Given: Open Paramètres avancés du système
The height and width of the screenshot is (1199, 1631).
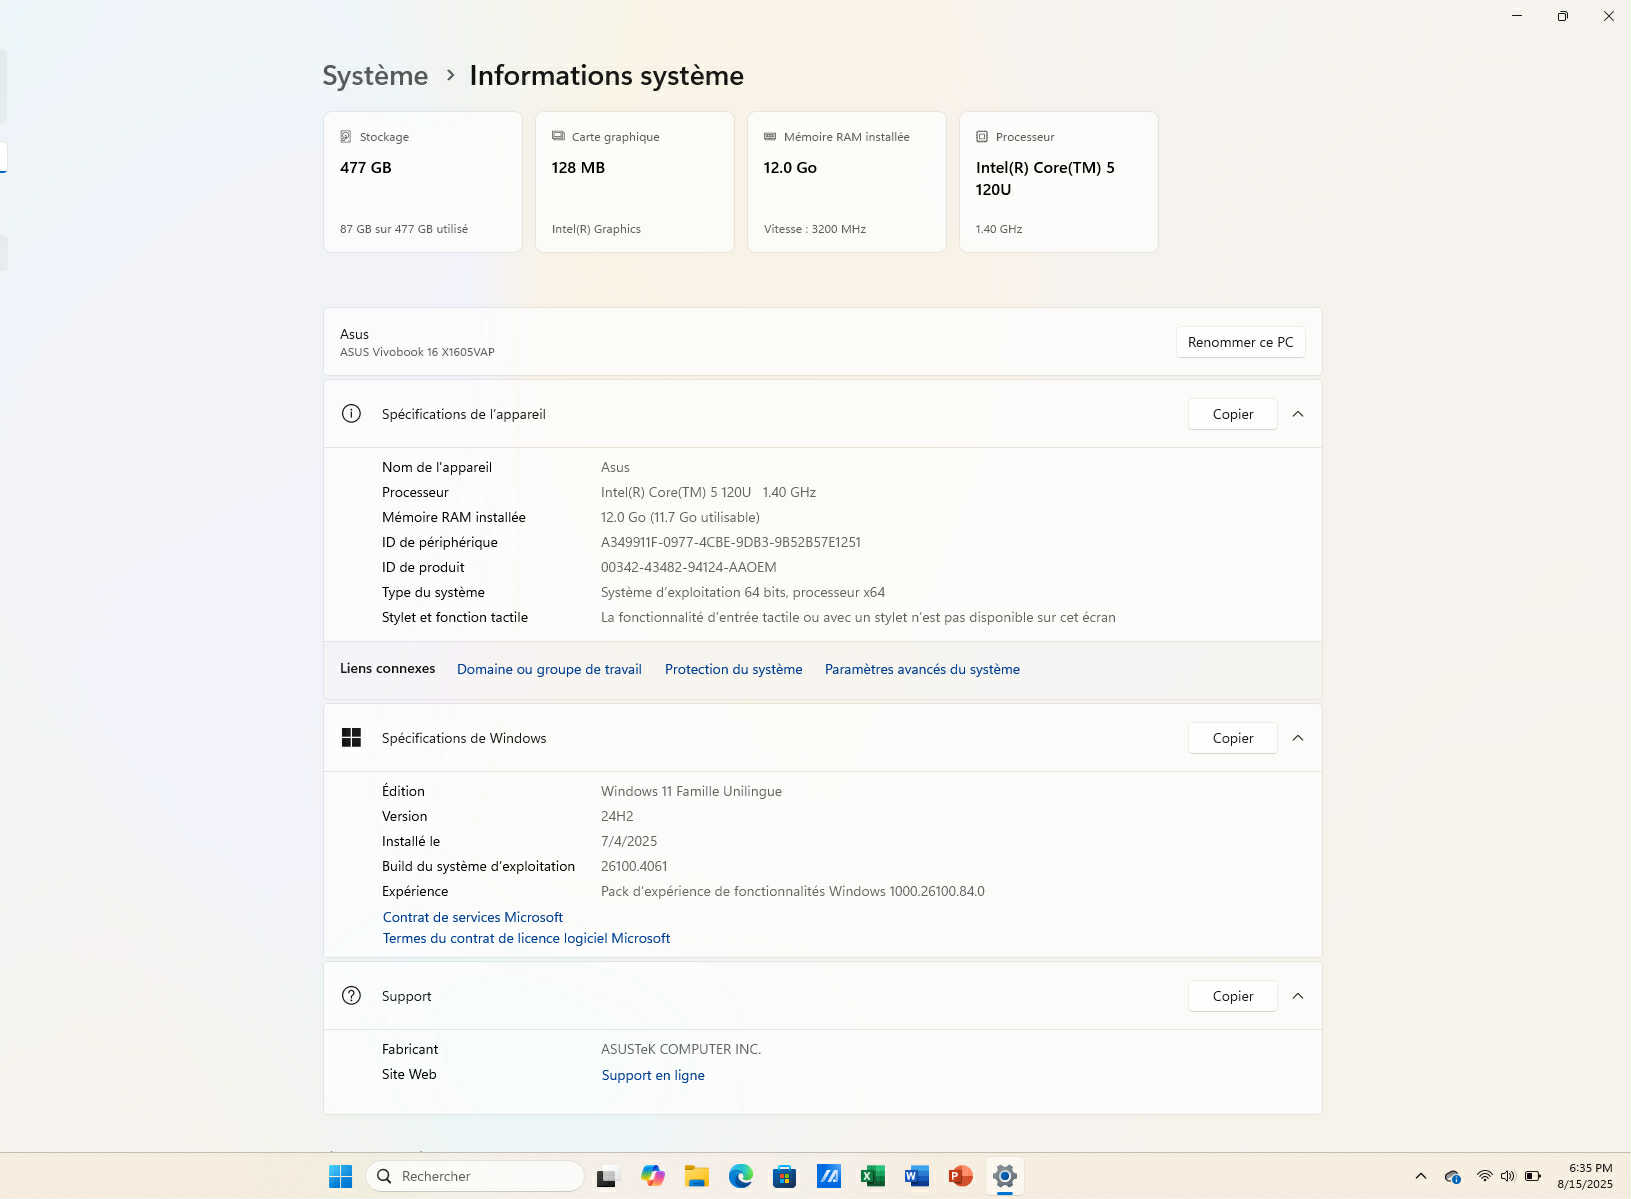Looking at the screenshot, I should (x=922, y=669).
